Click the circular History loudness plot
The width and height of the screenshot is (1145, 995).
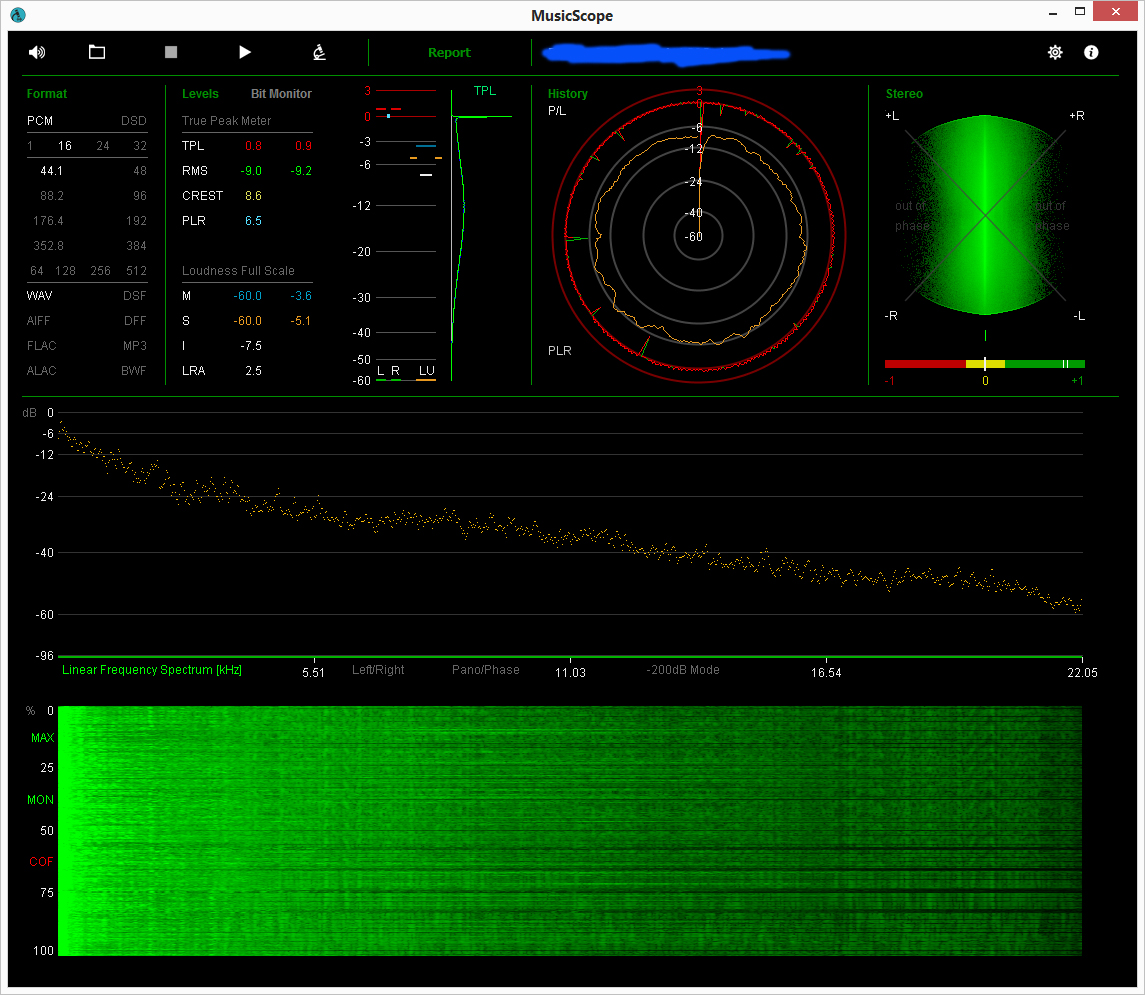pyautogui.click(x=699, y=237)
